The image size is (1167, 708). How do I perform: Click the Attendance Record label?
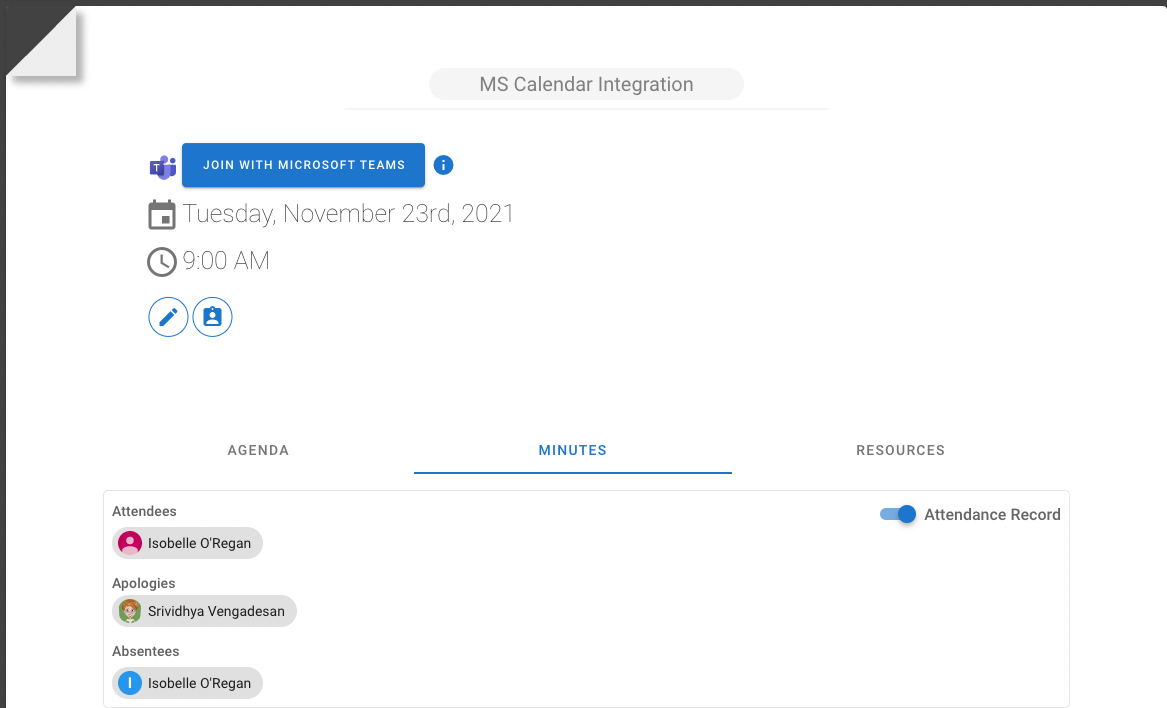[x=992, y=514]
